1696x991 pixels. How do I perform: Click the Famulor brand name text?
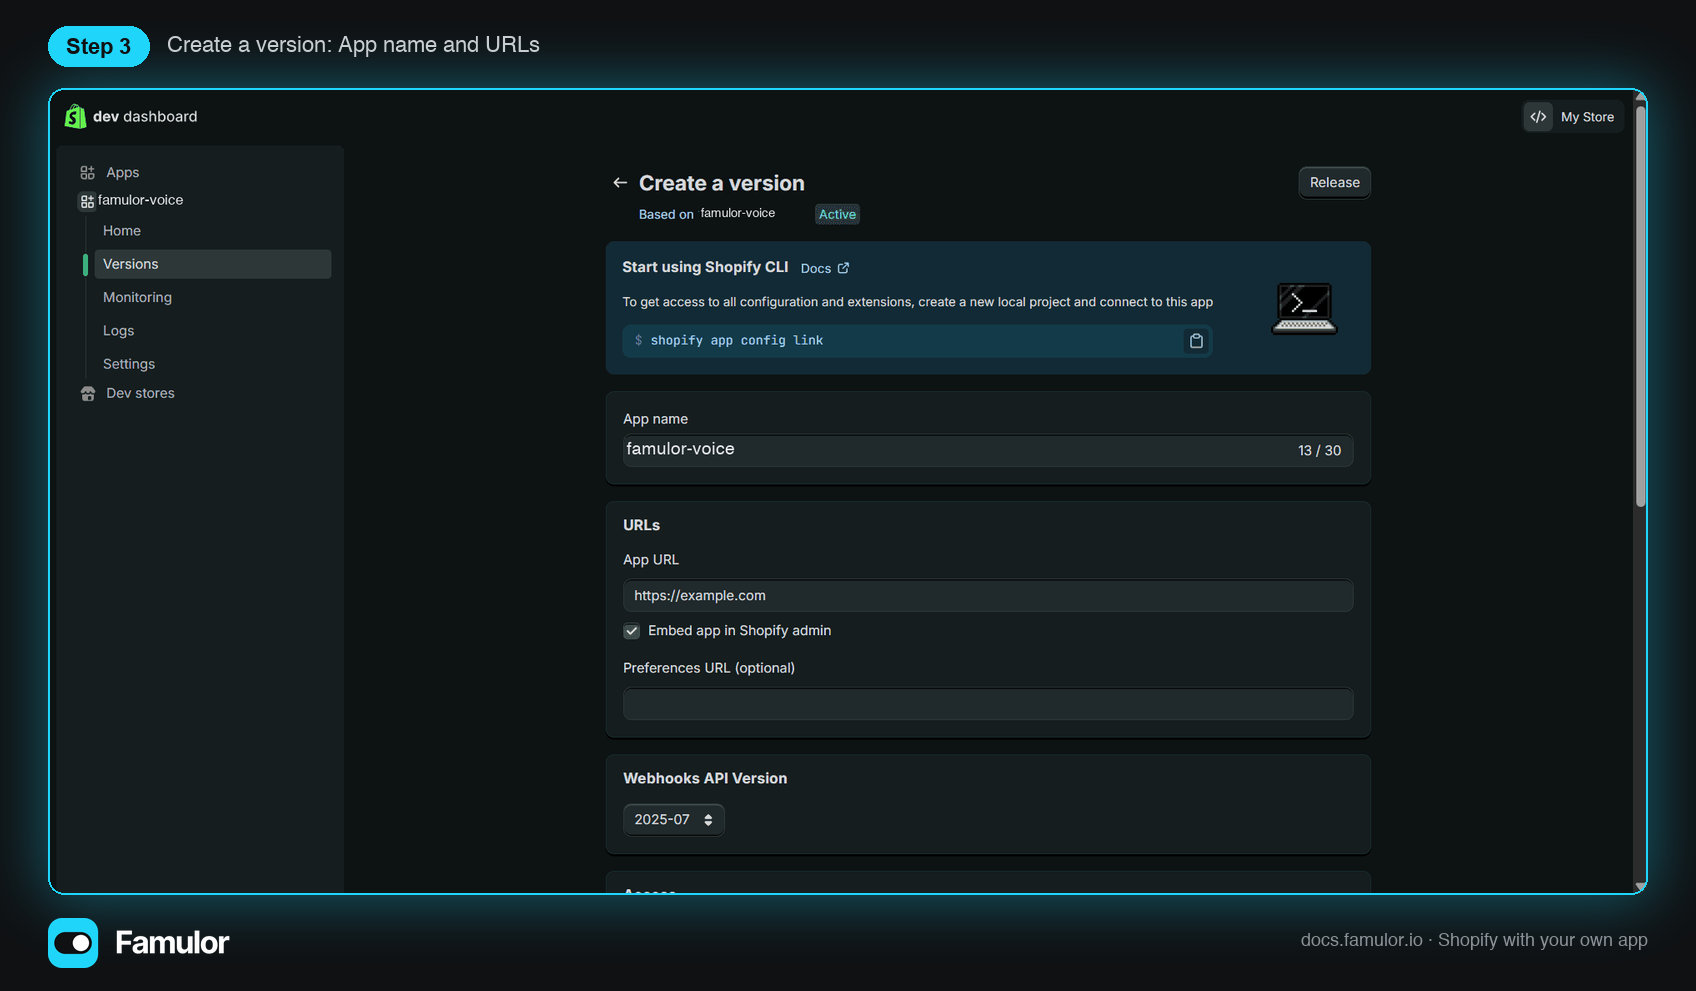[172, 943]
